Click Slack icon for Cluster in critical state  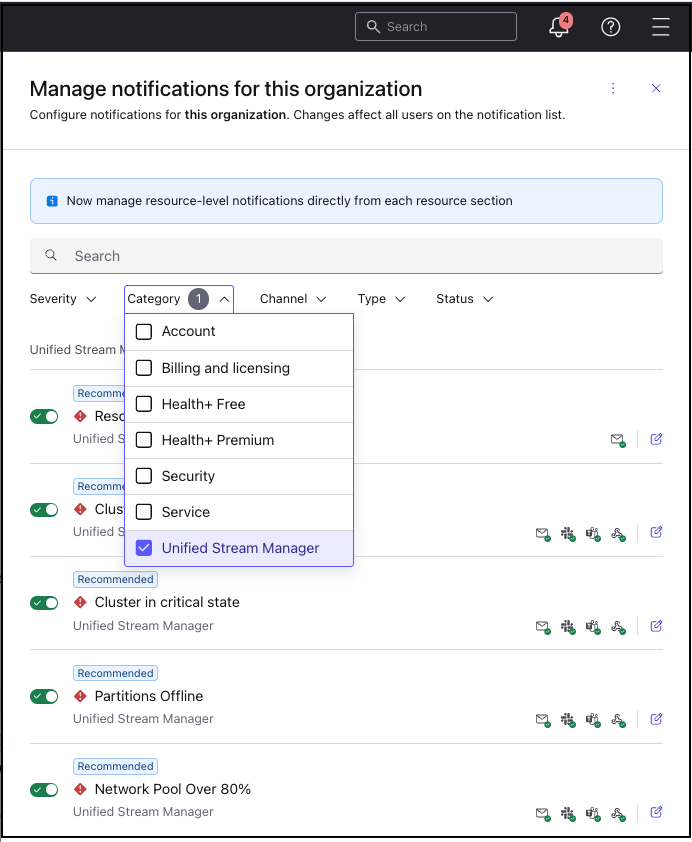[x=568, y=626]
